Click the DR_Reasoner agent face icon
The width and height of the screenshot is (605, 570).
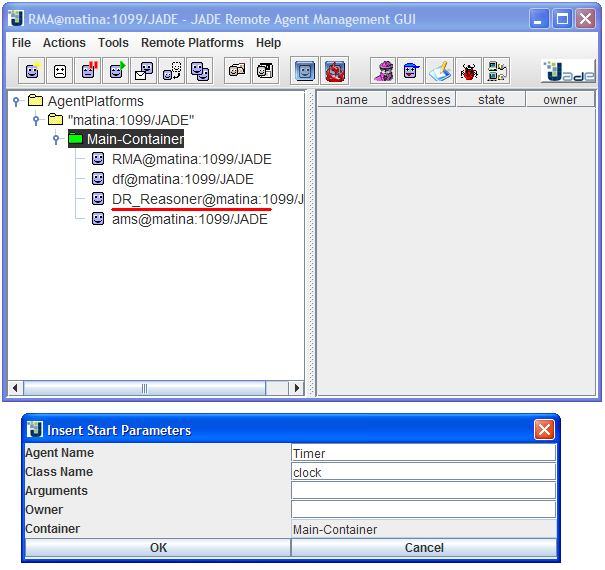coord(98,199)
